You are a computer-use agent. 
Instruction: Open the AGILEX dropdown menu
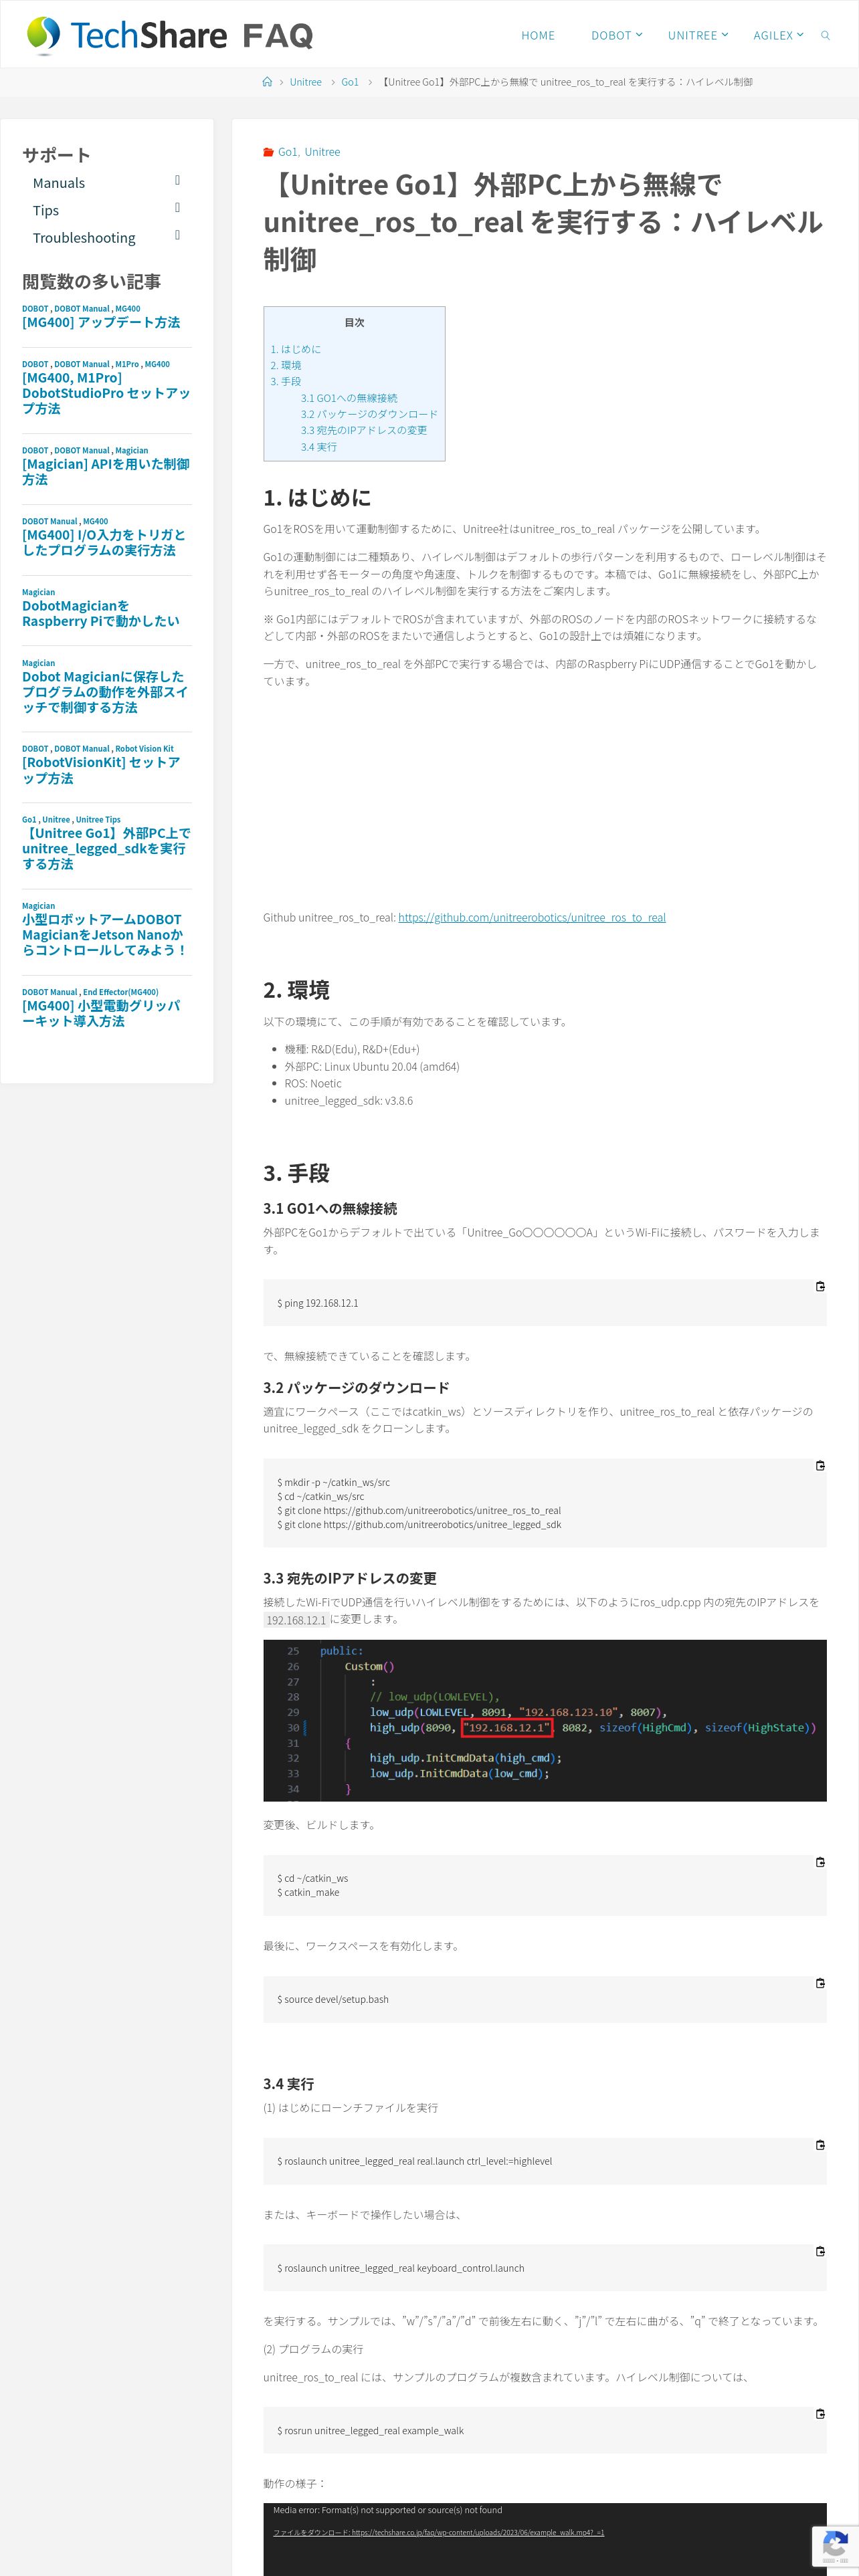pyautogui.click(x=778, y=35)
